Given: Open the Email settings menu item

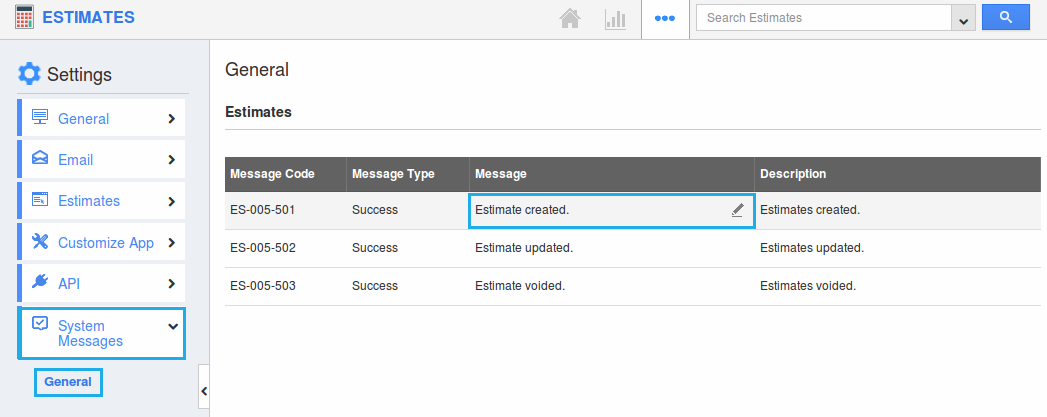Looking at the screenshot, I should [75, 160].
